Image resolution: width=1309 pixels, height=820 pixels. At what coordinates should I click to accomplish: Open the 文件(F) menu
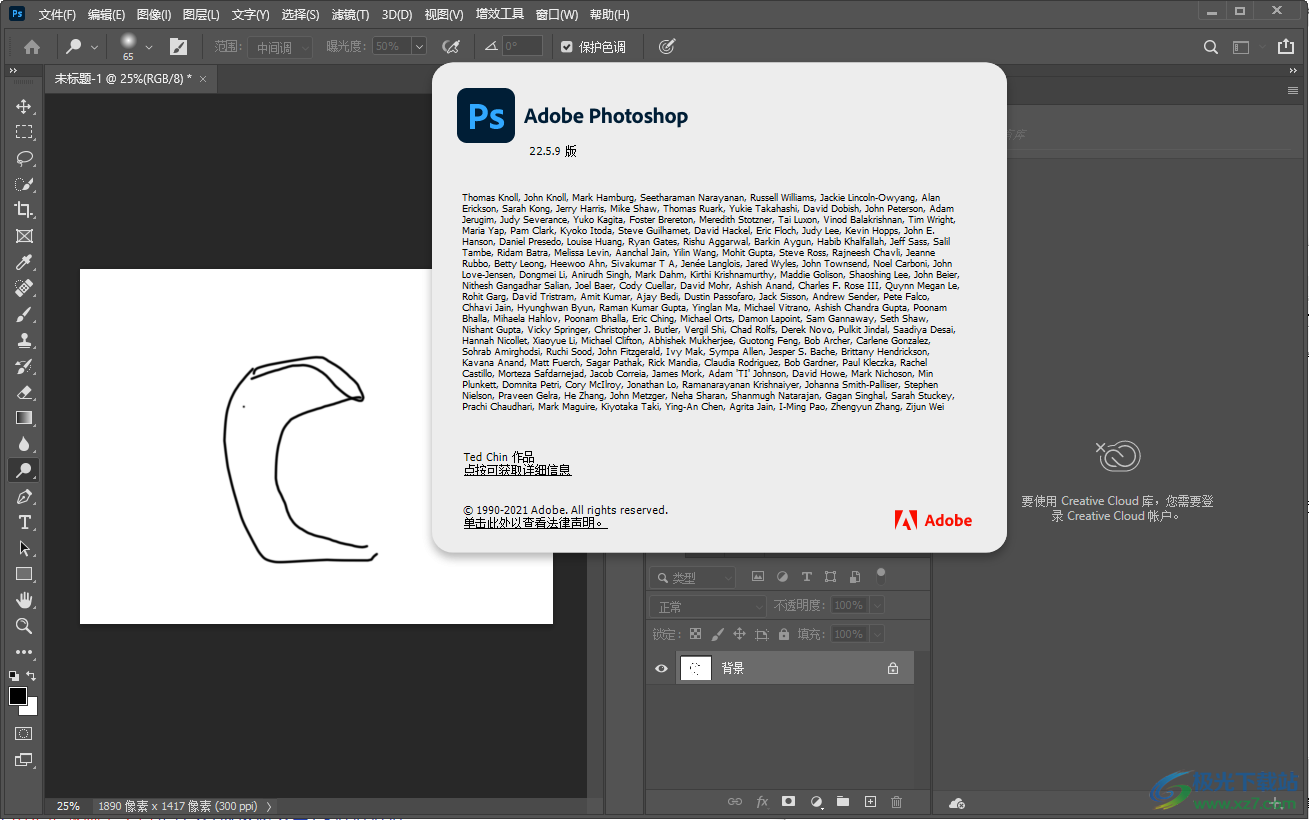[57, 14]
